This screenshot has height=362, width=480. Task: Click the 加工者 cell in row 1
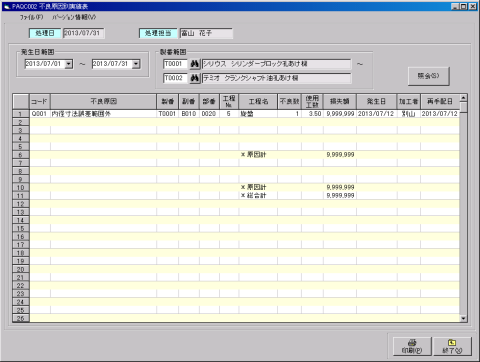coord(408,114)
